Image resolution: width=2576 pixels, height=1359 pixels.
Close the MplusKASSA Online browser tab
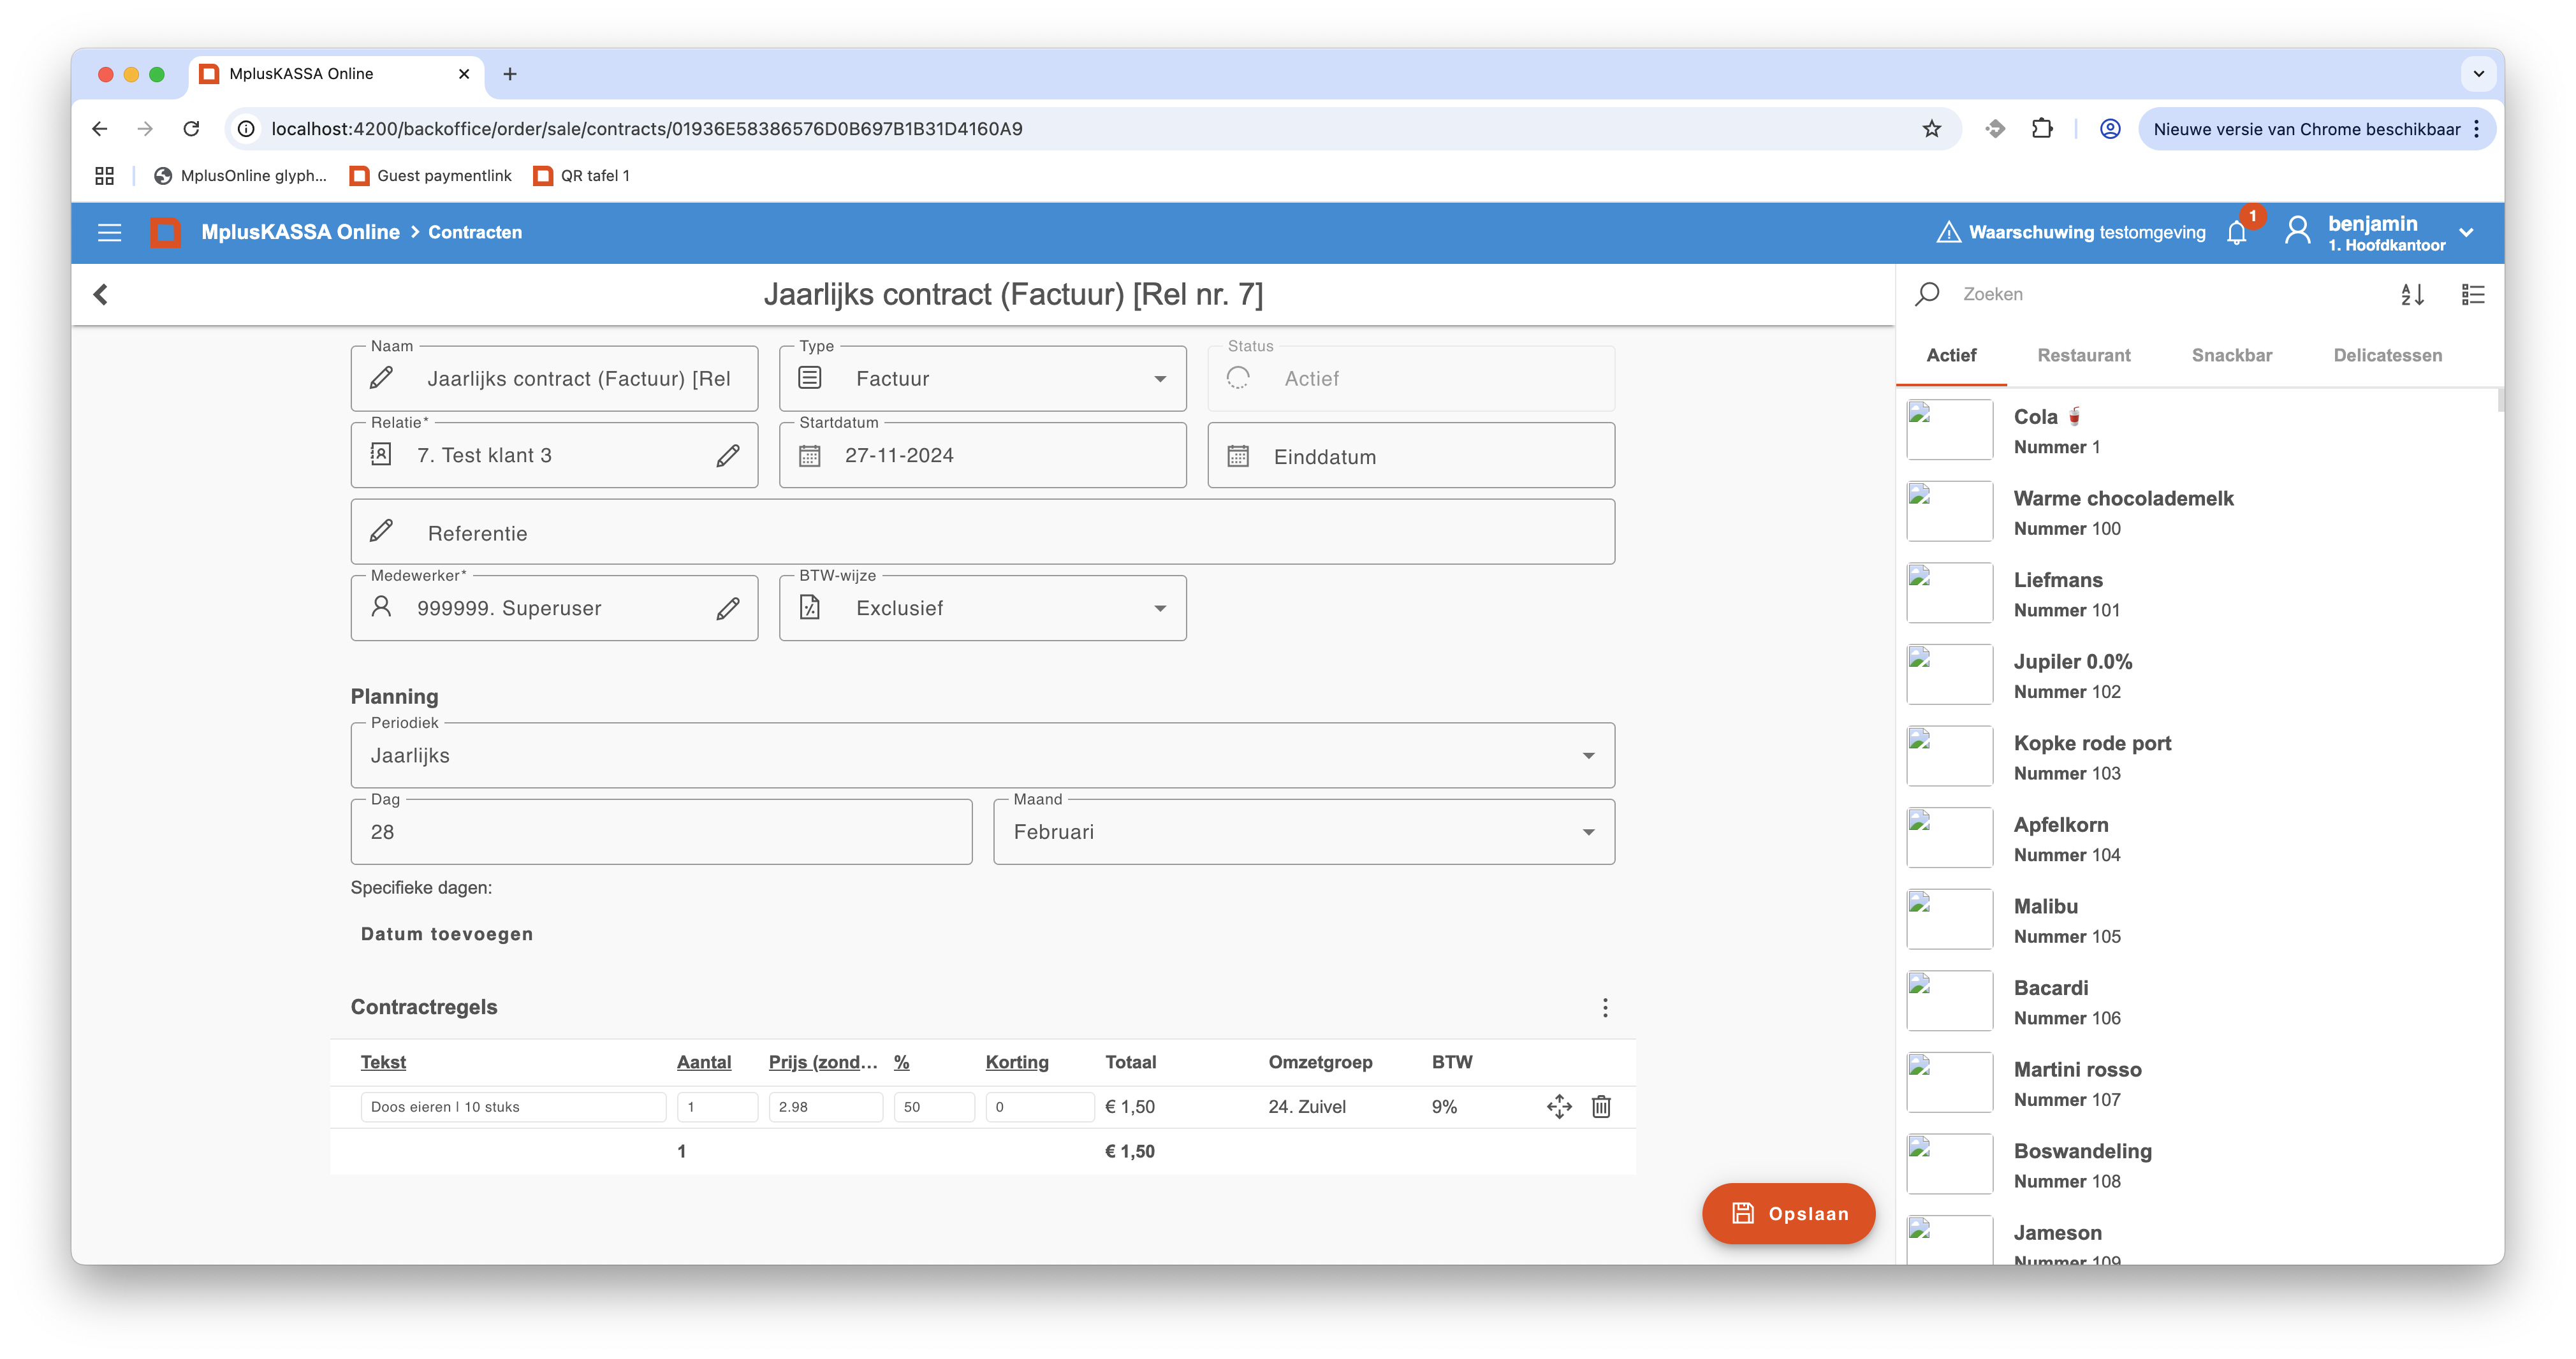click(464, 74)
